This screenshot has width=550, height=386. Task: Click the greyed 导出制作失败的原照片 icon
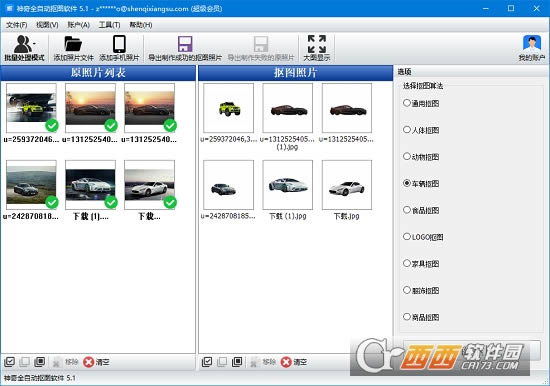coord(261,44)
